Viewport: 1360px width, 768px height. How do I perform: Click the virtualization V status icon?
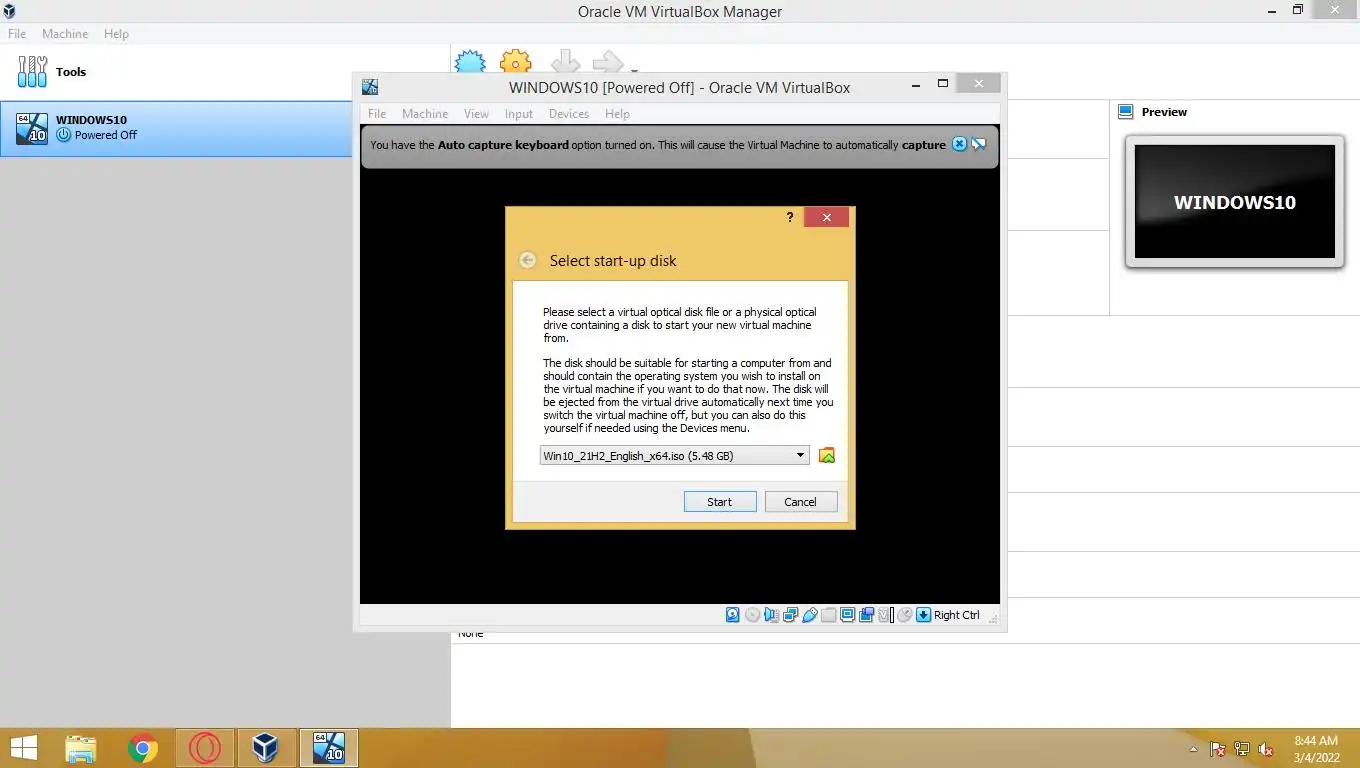[x=885, y=615]
